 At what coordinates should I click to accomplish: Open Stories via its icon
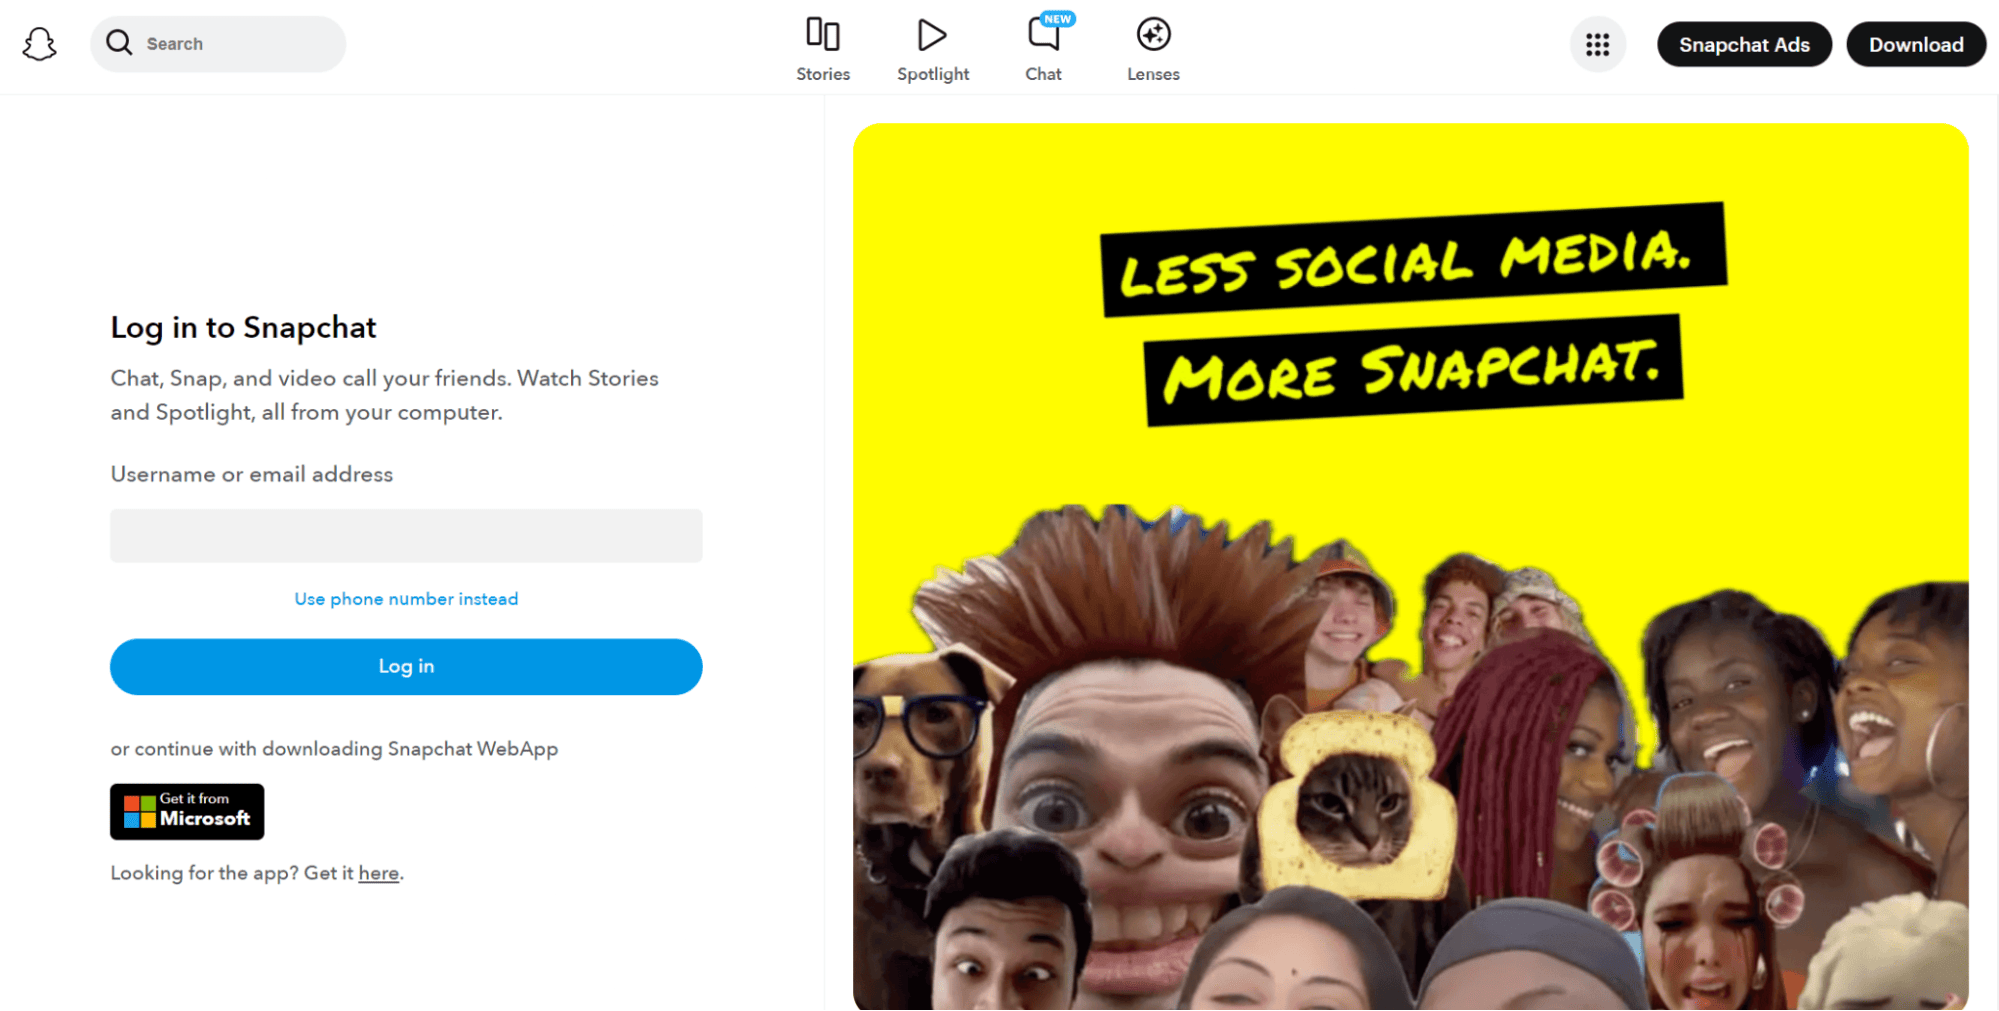pyautogui.click(x=822, y=34)
